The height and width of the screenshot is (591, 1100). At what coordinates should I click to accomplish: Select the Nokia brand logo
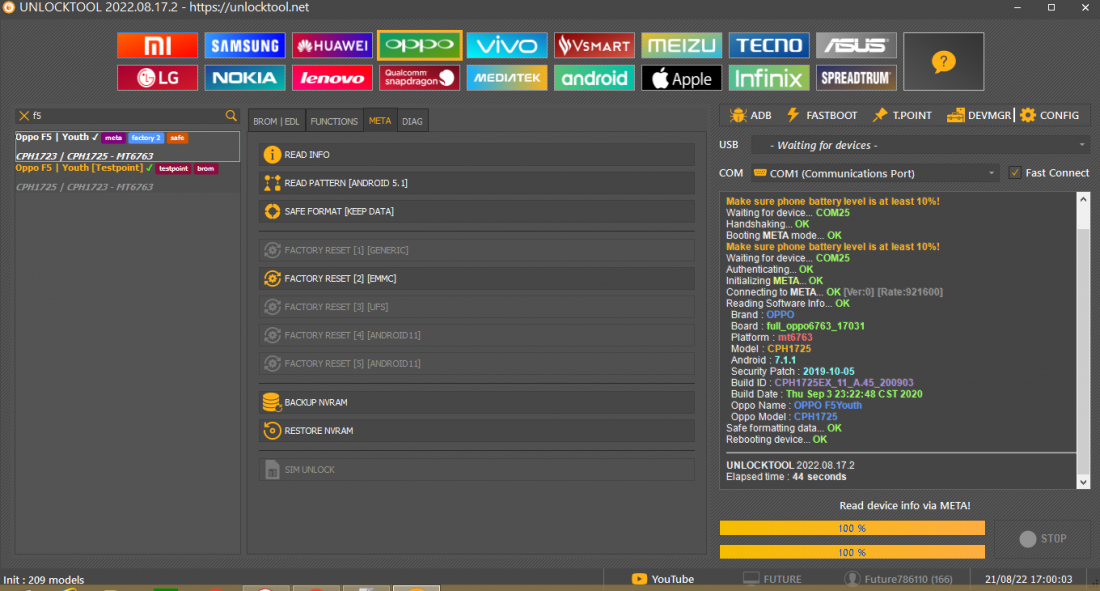coord(245,78)
